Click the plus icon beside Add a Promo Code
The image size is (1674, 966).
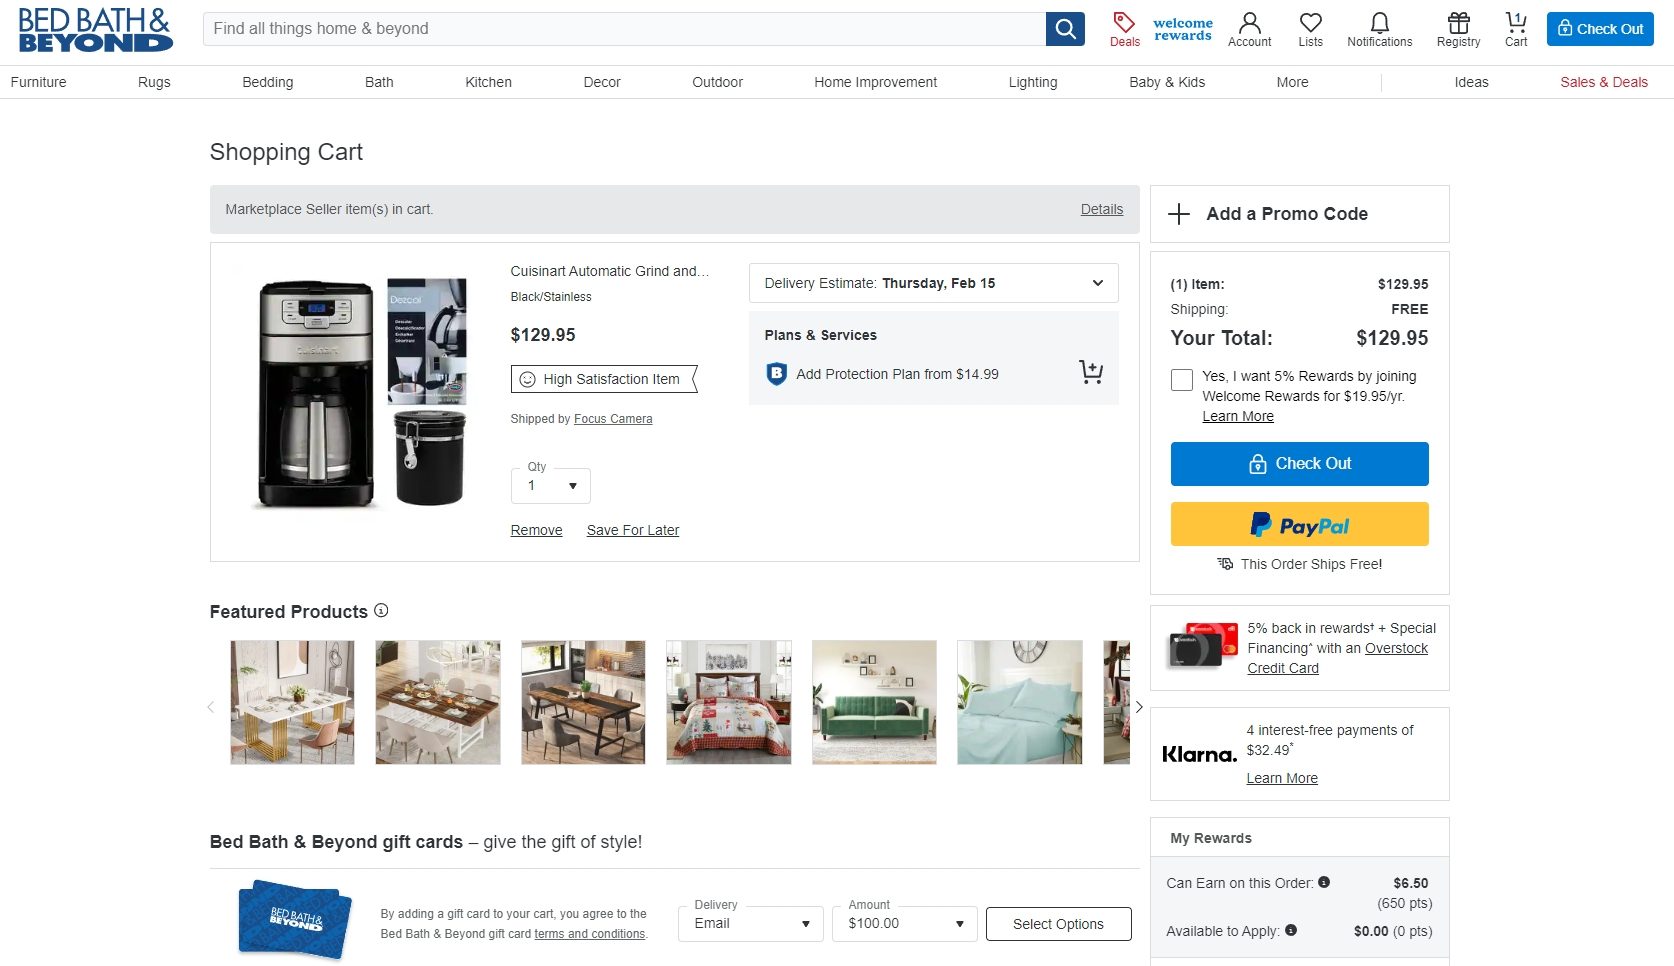pos(1179,214)
